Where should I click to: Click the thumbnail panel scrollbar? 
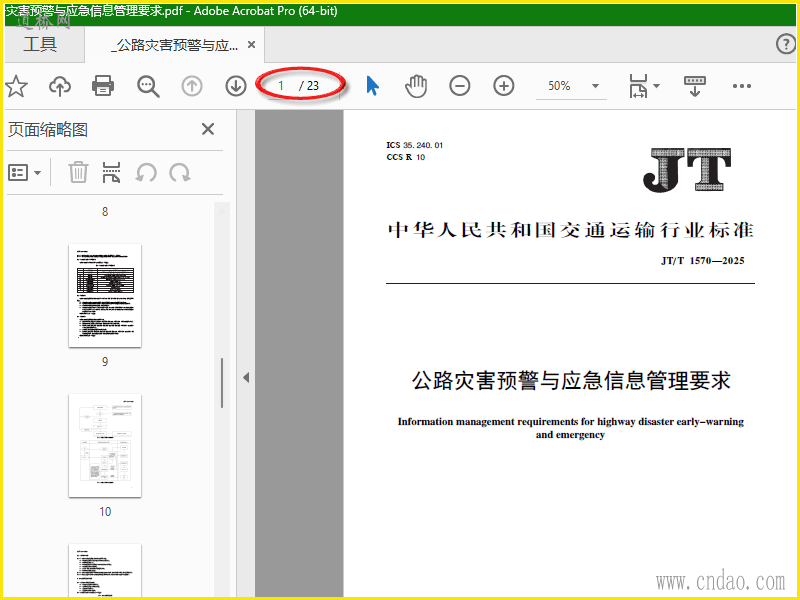[x=222, y=383]
